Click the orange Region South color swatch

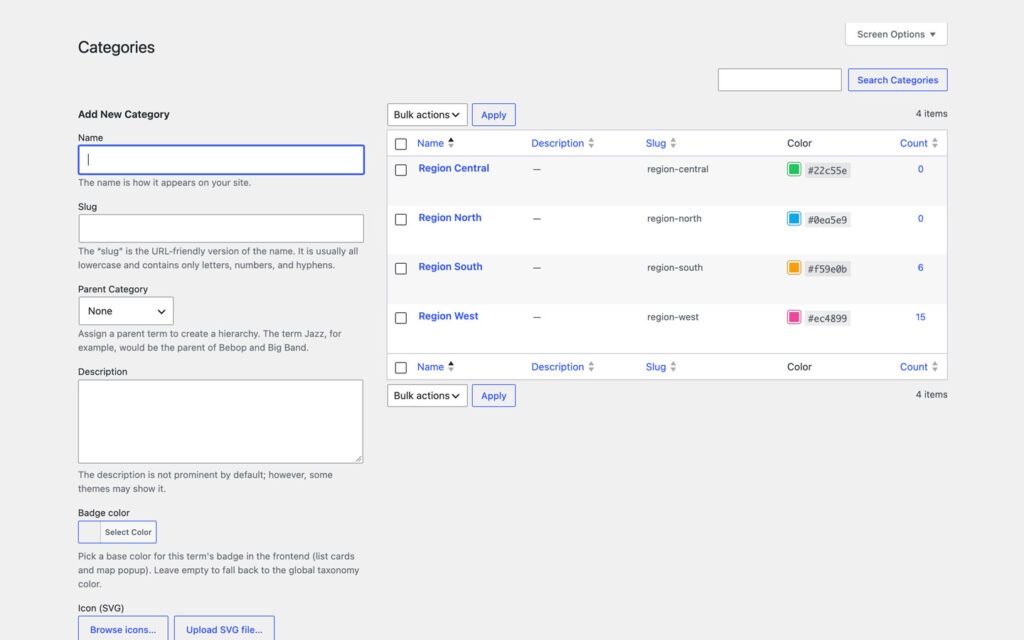click(794, 268)
